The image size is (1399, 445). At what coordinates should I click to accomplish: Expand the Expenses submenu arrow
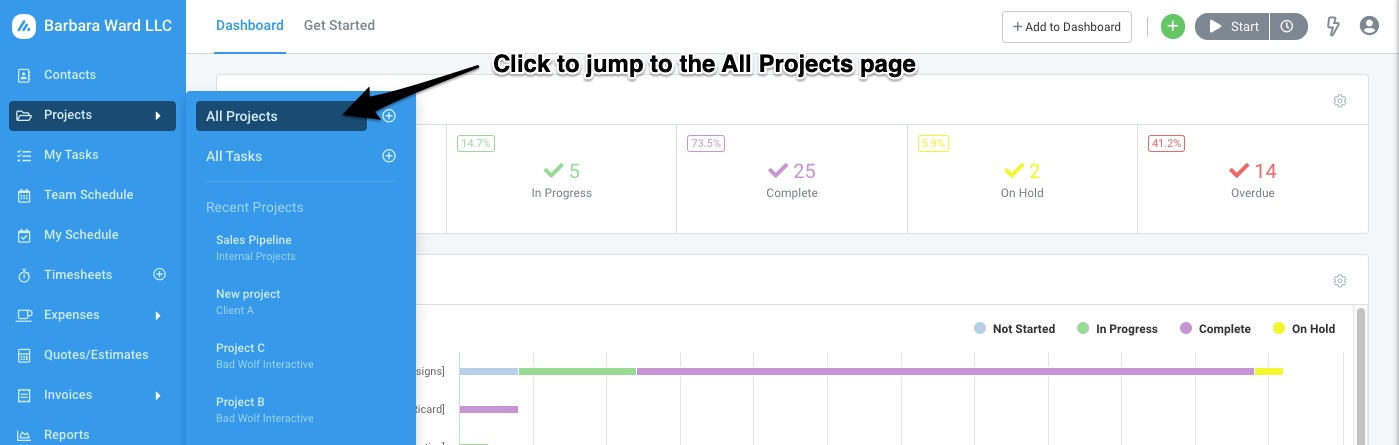(x=158, y=315)
